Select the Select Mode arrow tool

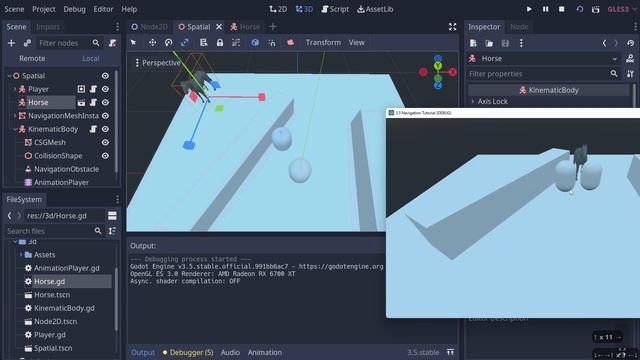pos(133,42)
